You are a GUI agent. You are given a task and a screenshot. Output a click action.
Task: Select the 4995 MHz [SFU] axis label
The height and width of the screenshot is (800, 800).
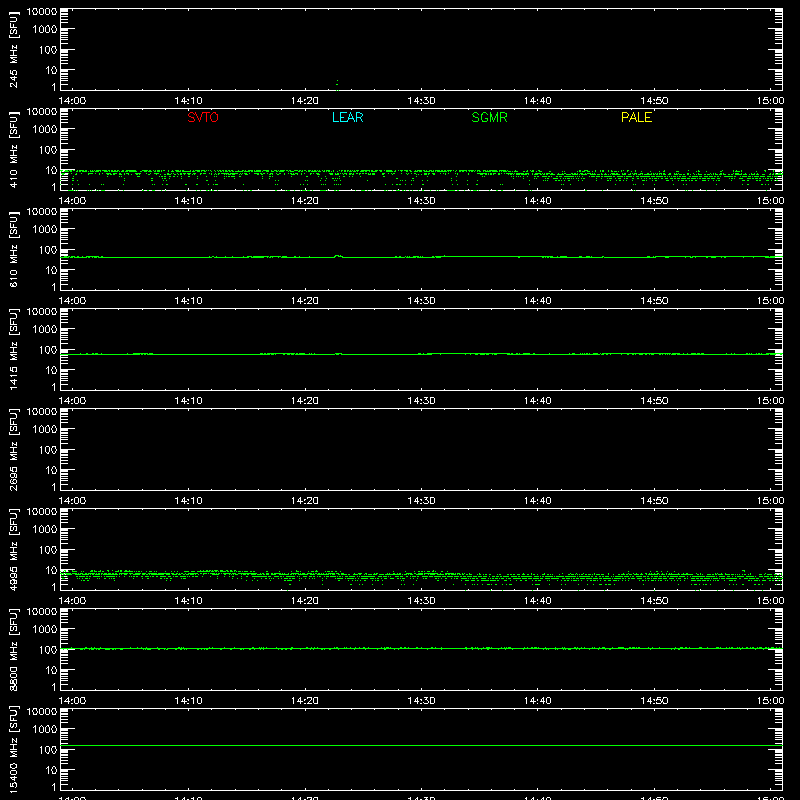[x=14, y=549]
